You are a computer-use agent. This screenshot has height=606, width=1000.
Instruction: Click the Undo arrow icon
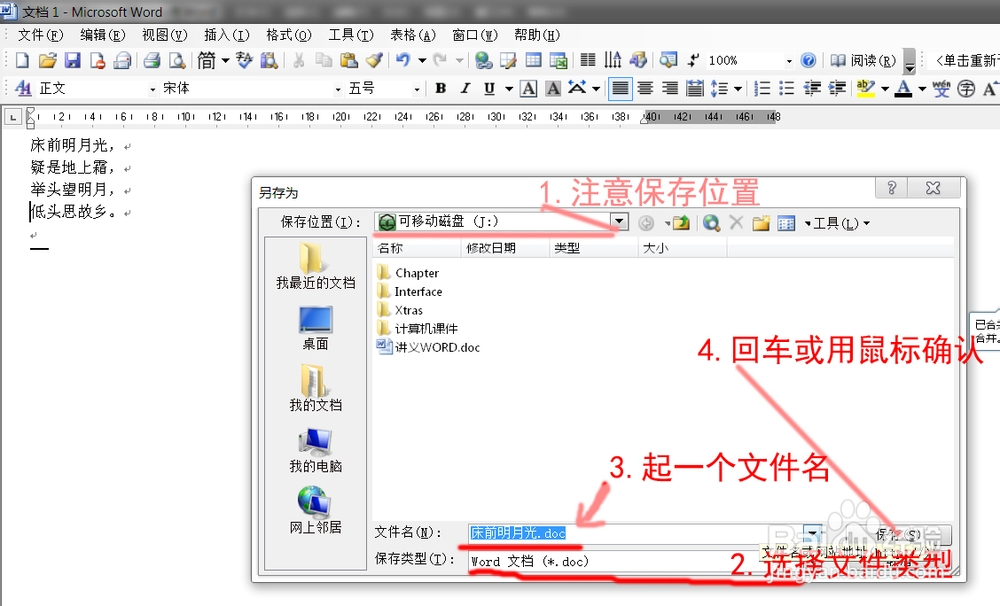coord(403,60)
